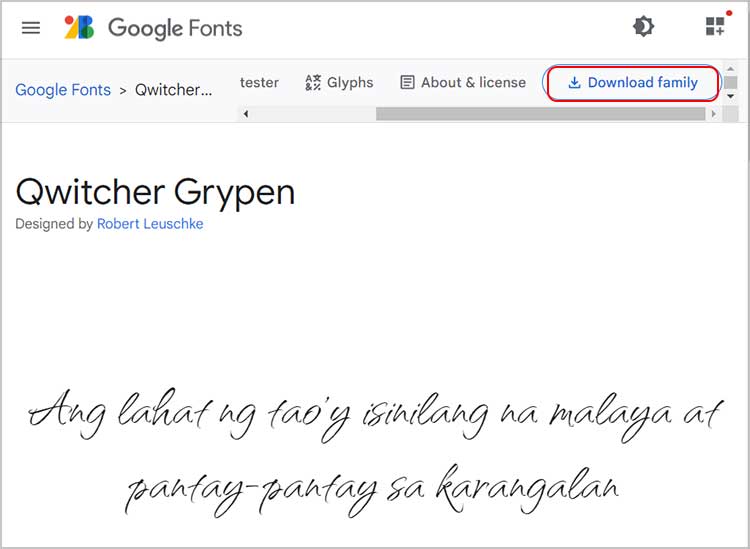
Task: Click the Google Fonts title text
Action: [x=175, y=28]
